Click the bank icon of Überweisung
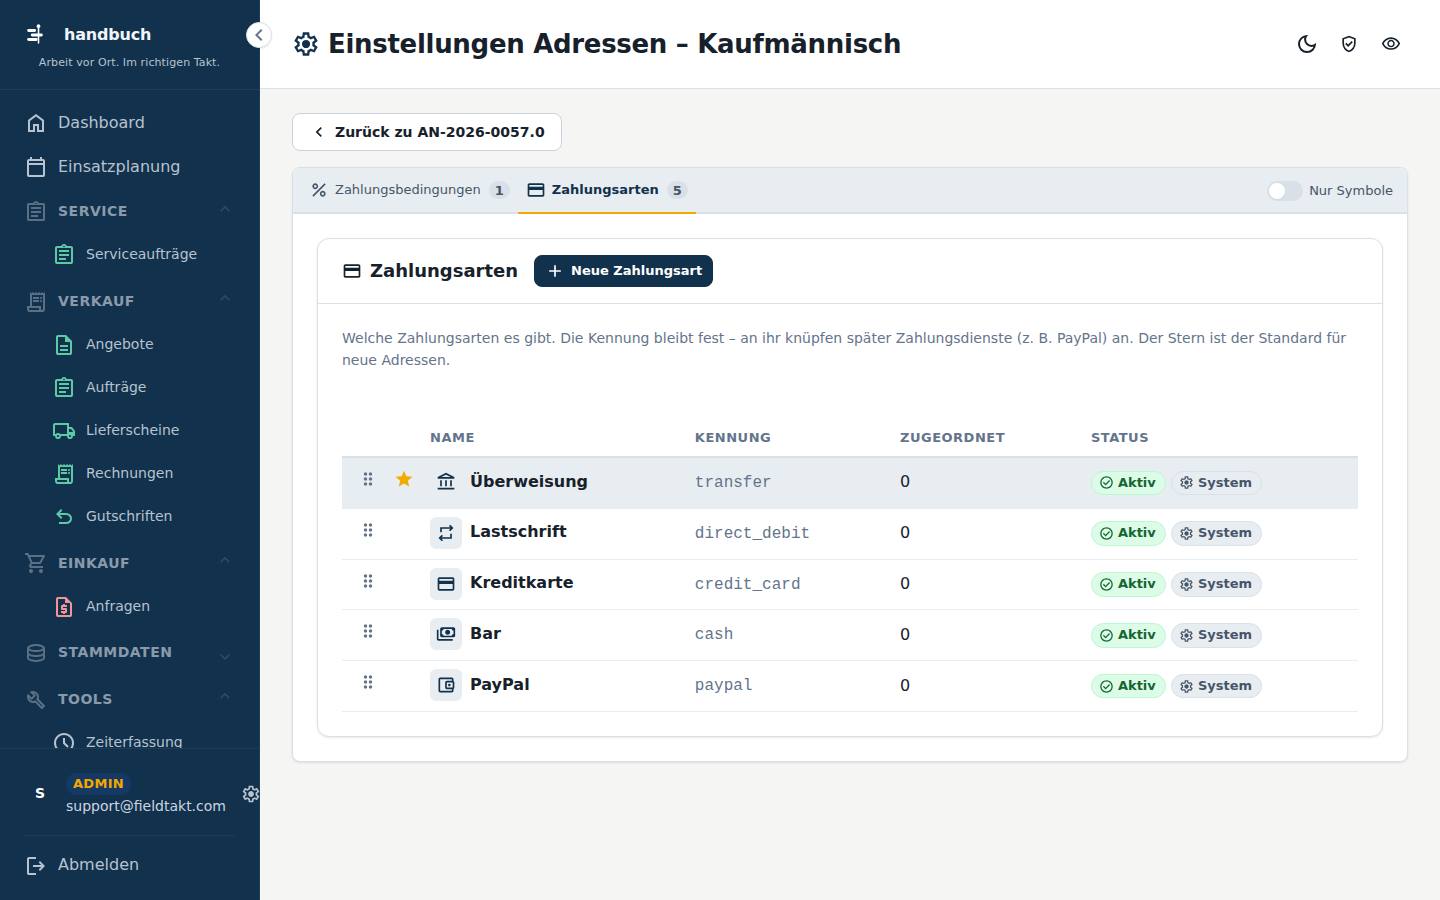The width and height of the screenshot is (1440, 900). 446,482
